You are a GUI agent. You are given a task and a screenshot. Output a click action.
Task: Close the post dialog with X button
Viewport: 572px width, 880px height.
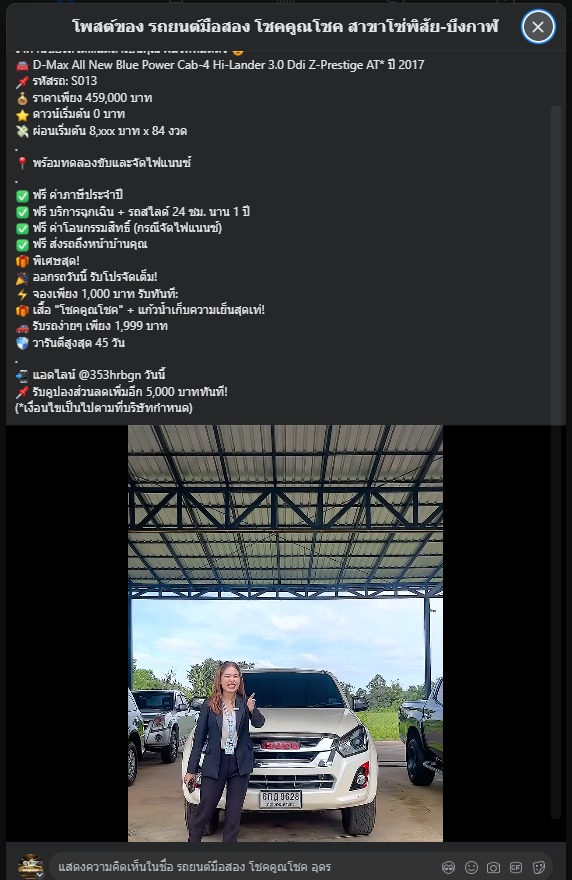tap(538, 27)
